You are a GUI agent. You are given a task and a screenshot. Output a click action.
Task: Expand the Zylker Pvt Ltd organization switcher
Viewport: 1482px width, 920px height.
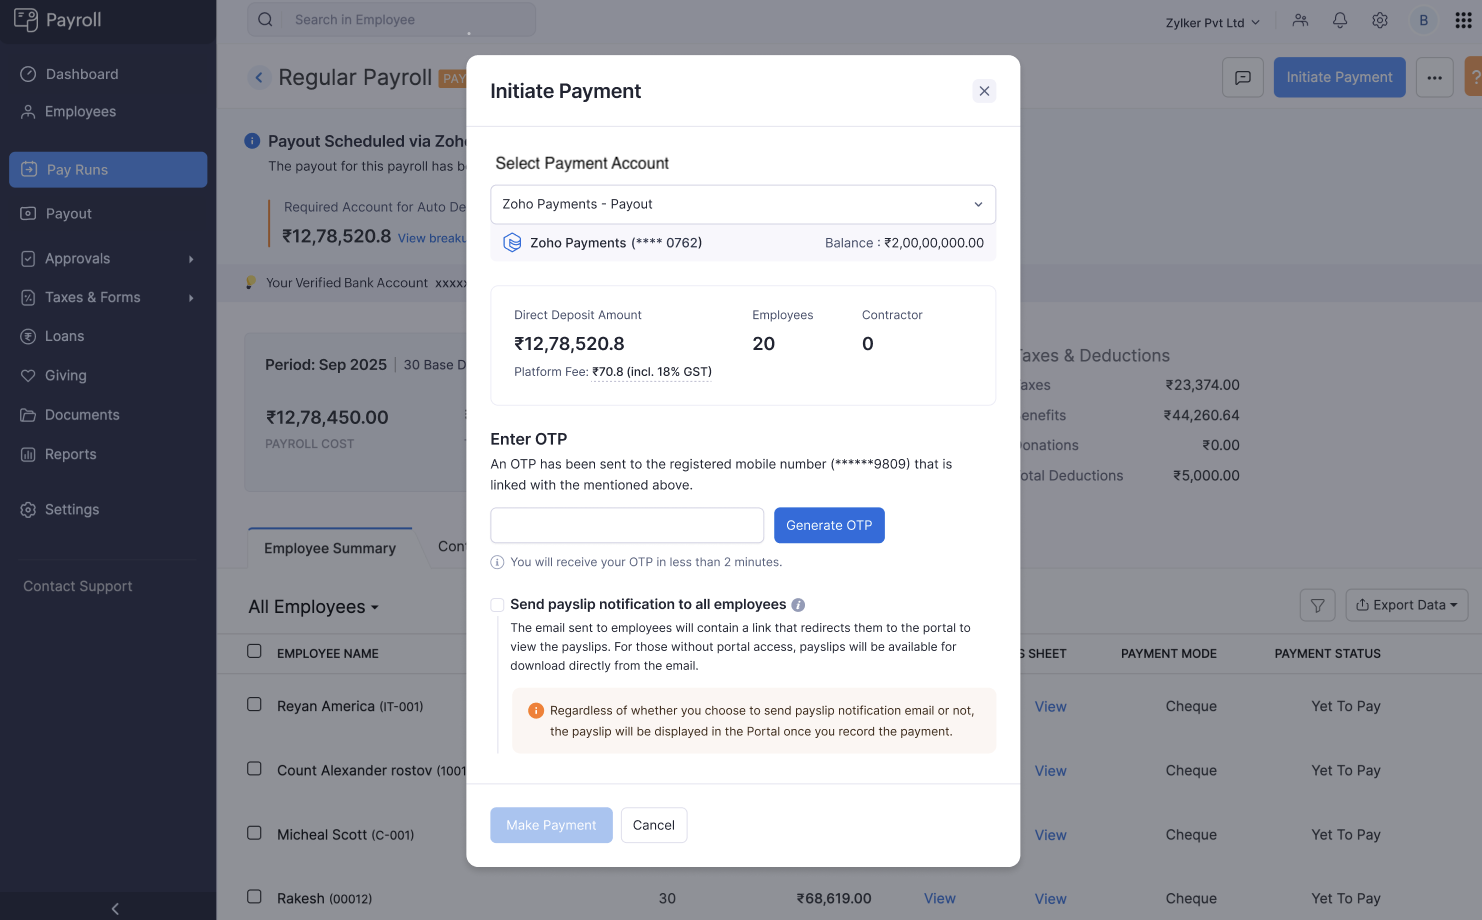1212,22
